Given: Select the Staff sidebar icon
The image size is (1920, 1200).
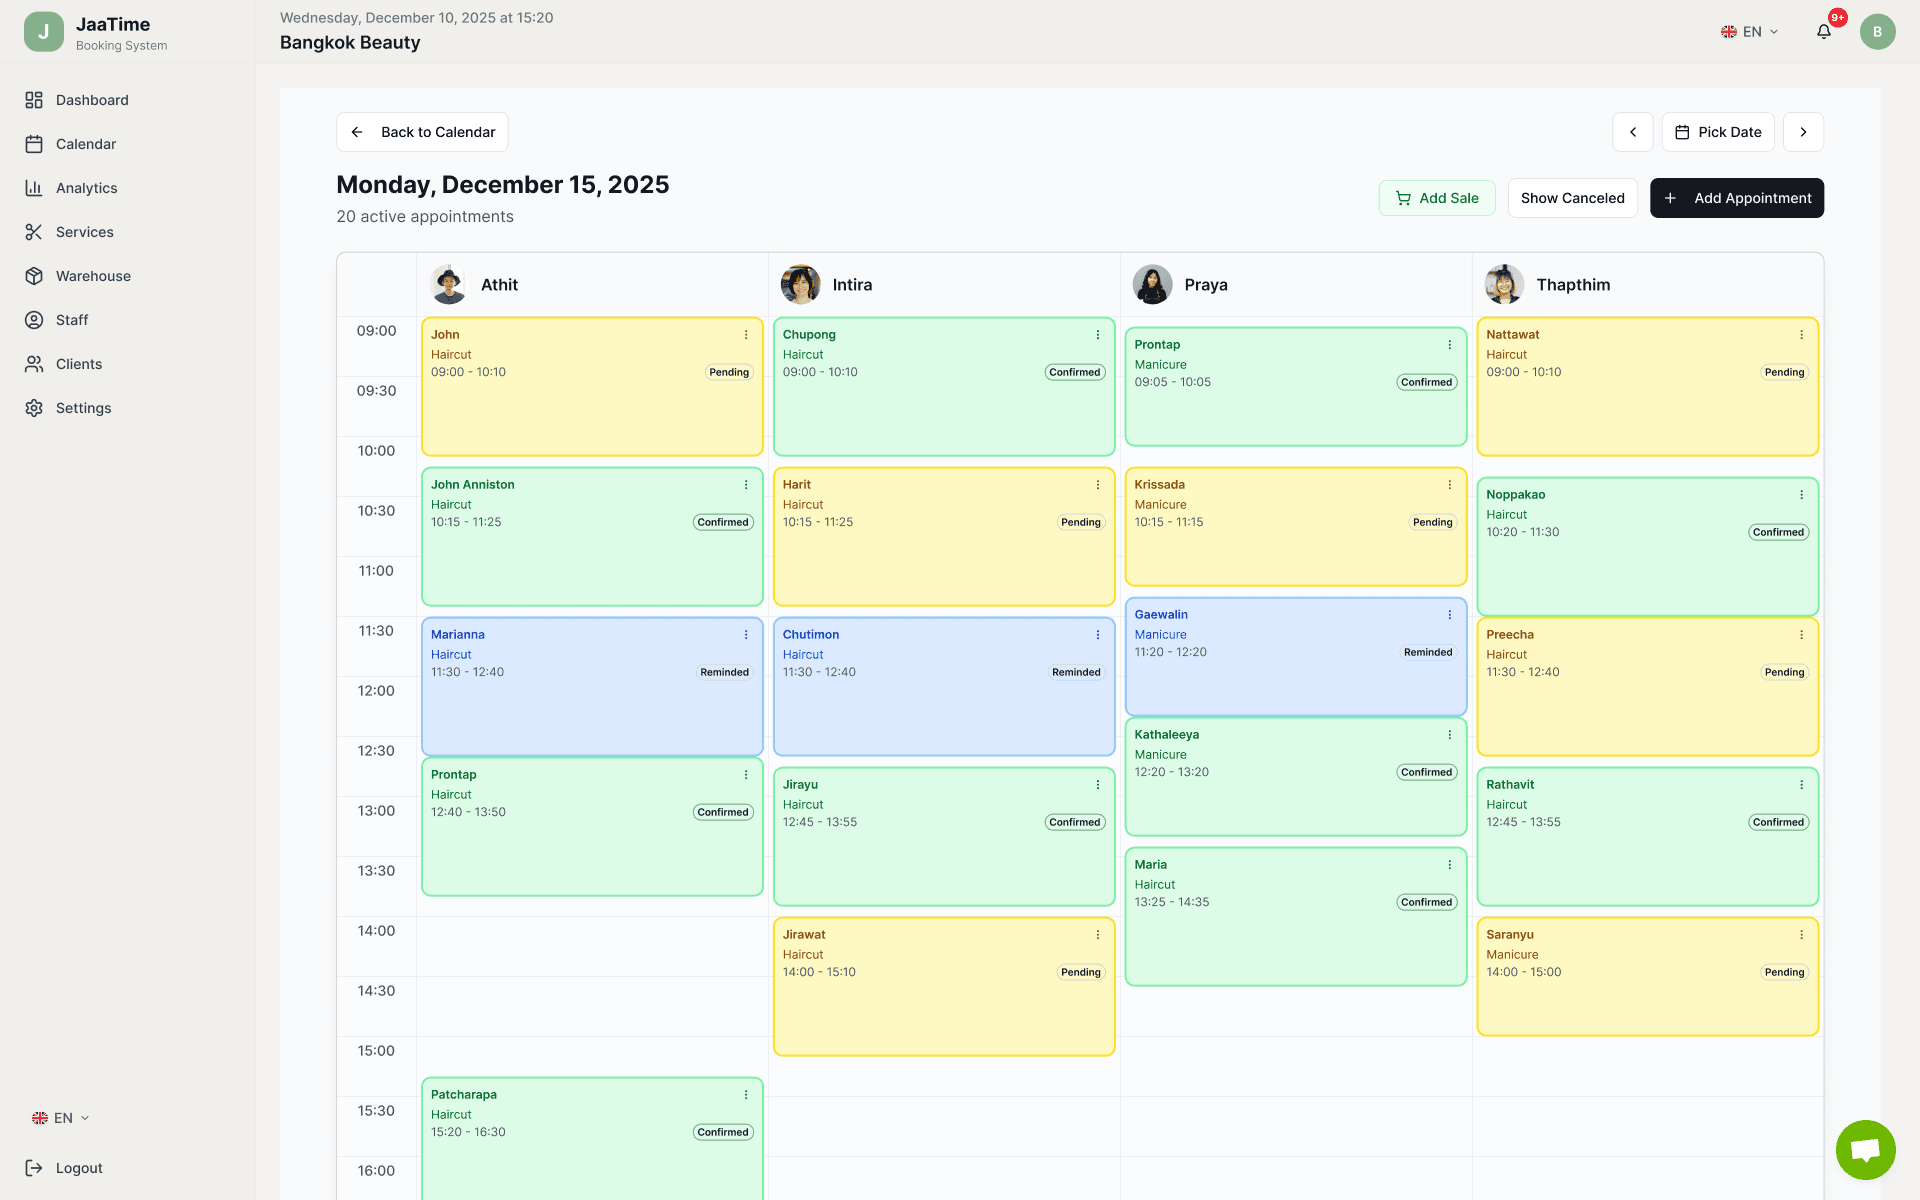Looking at the screenshot, I should pyautogui.click(x=36, y=320).
